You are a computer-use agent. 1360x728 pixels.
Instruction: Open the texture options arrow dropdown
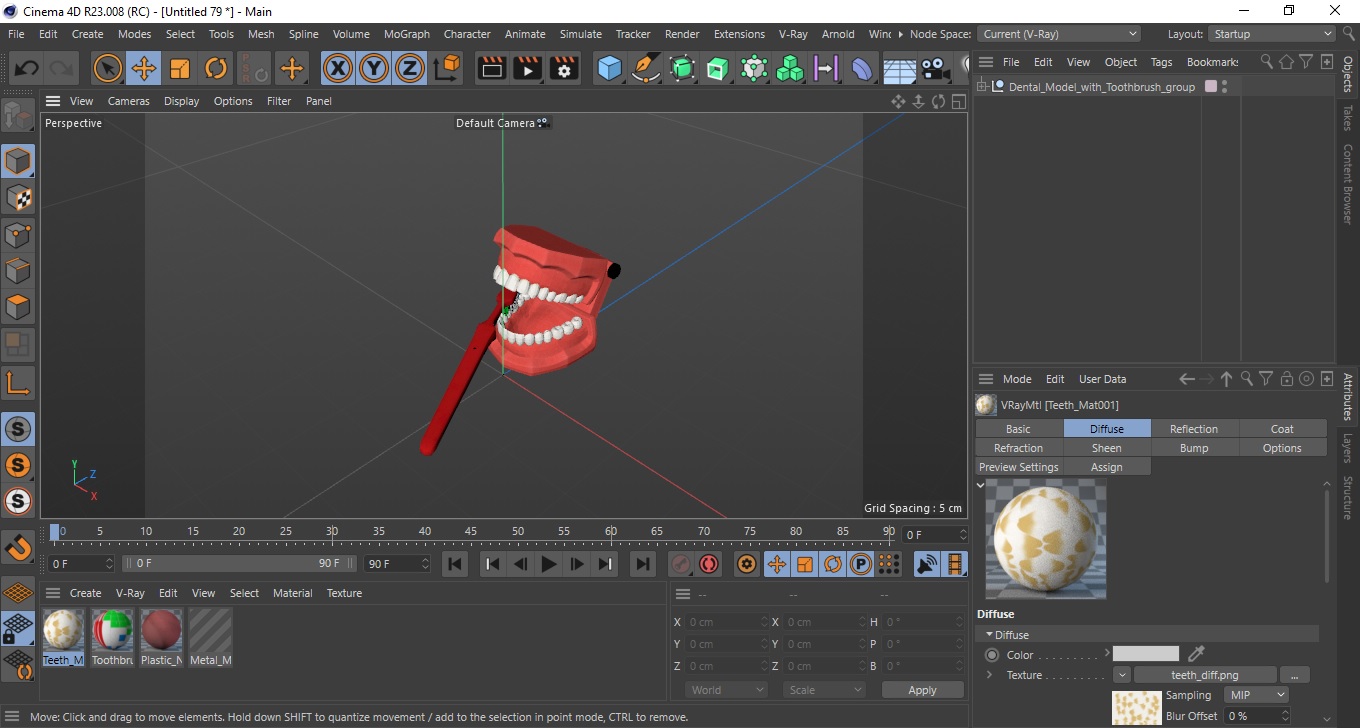click(1122, 675)
